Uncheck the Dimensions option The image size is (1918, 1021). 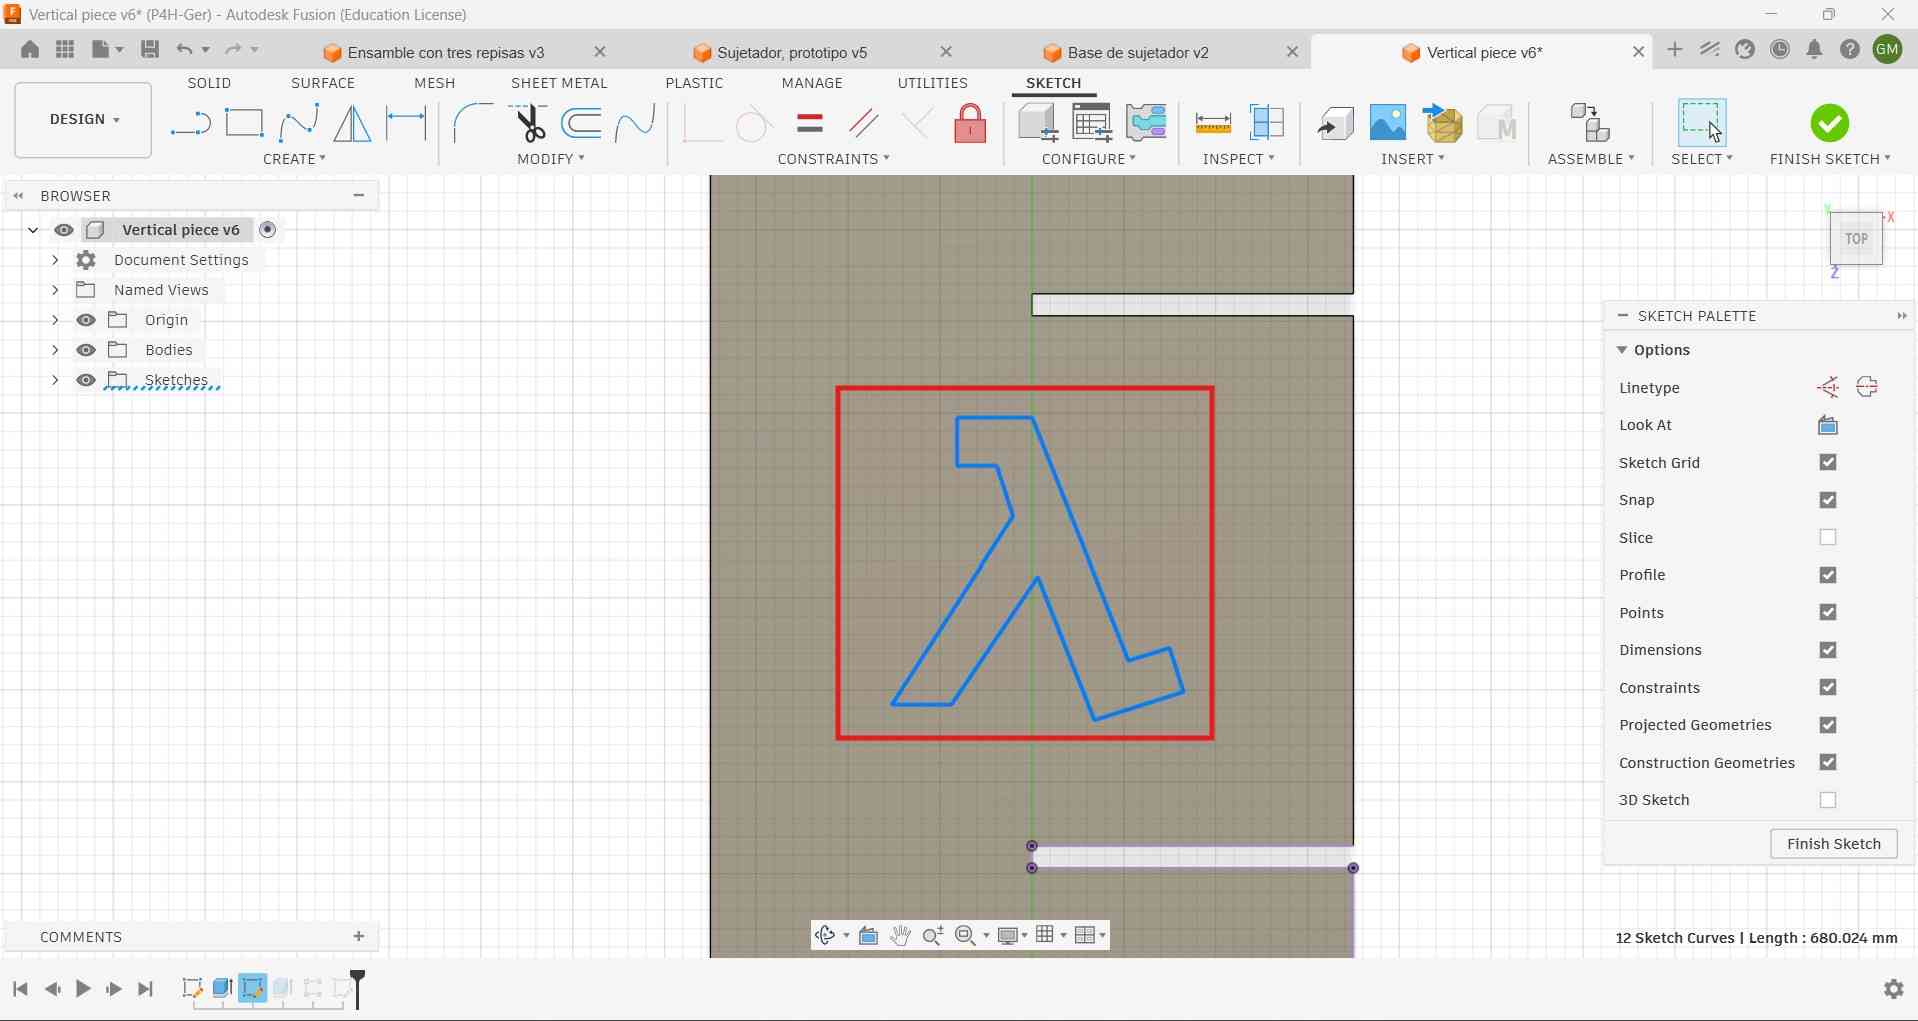[x=1828, y=650]
